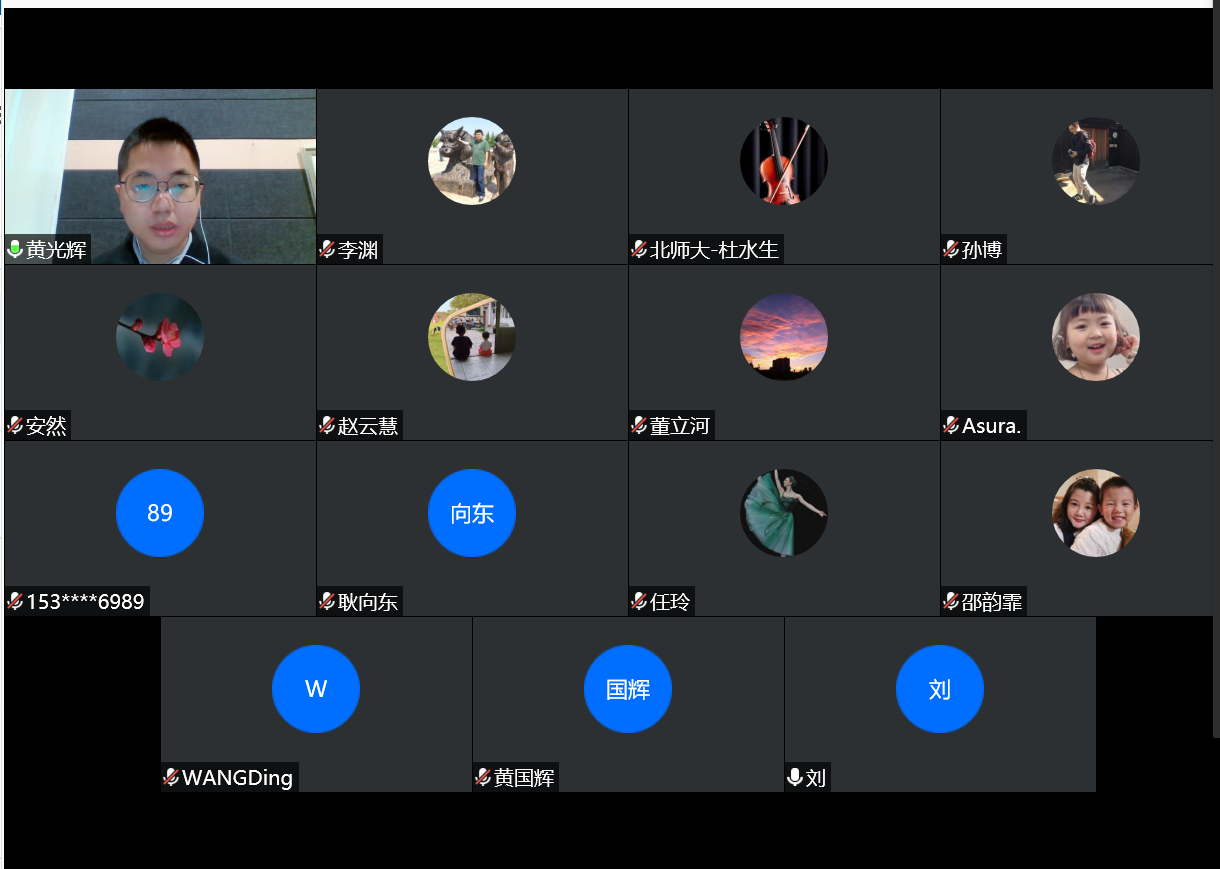Click the muted mic icon beside Asura.

tap(950, 425)
